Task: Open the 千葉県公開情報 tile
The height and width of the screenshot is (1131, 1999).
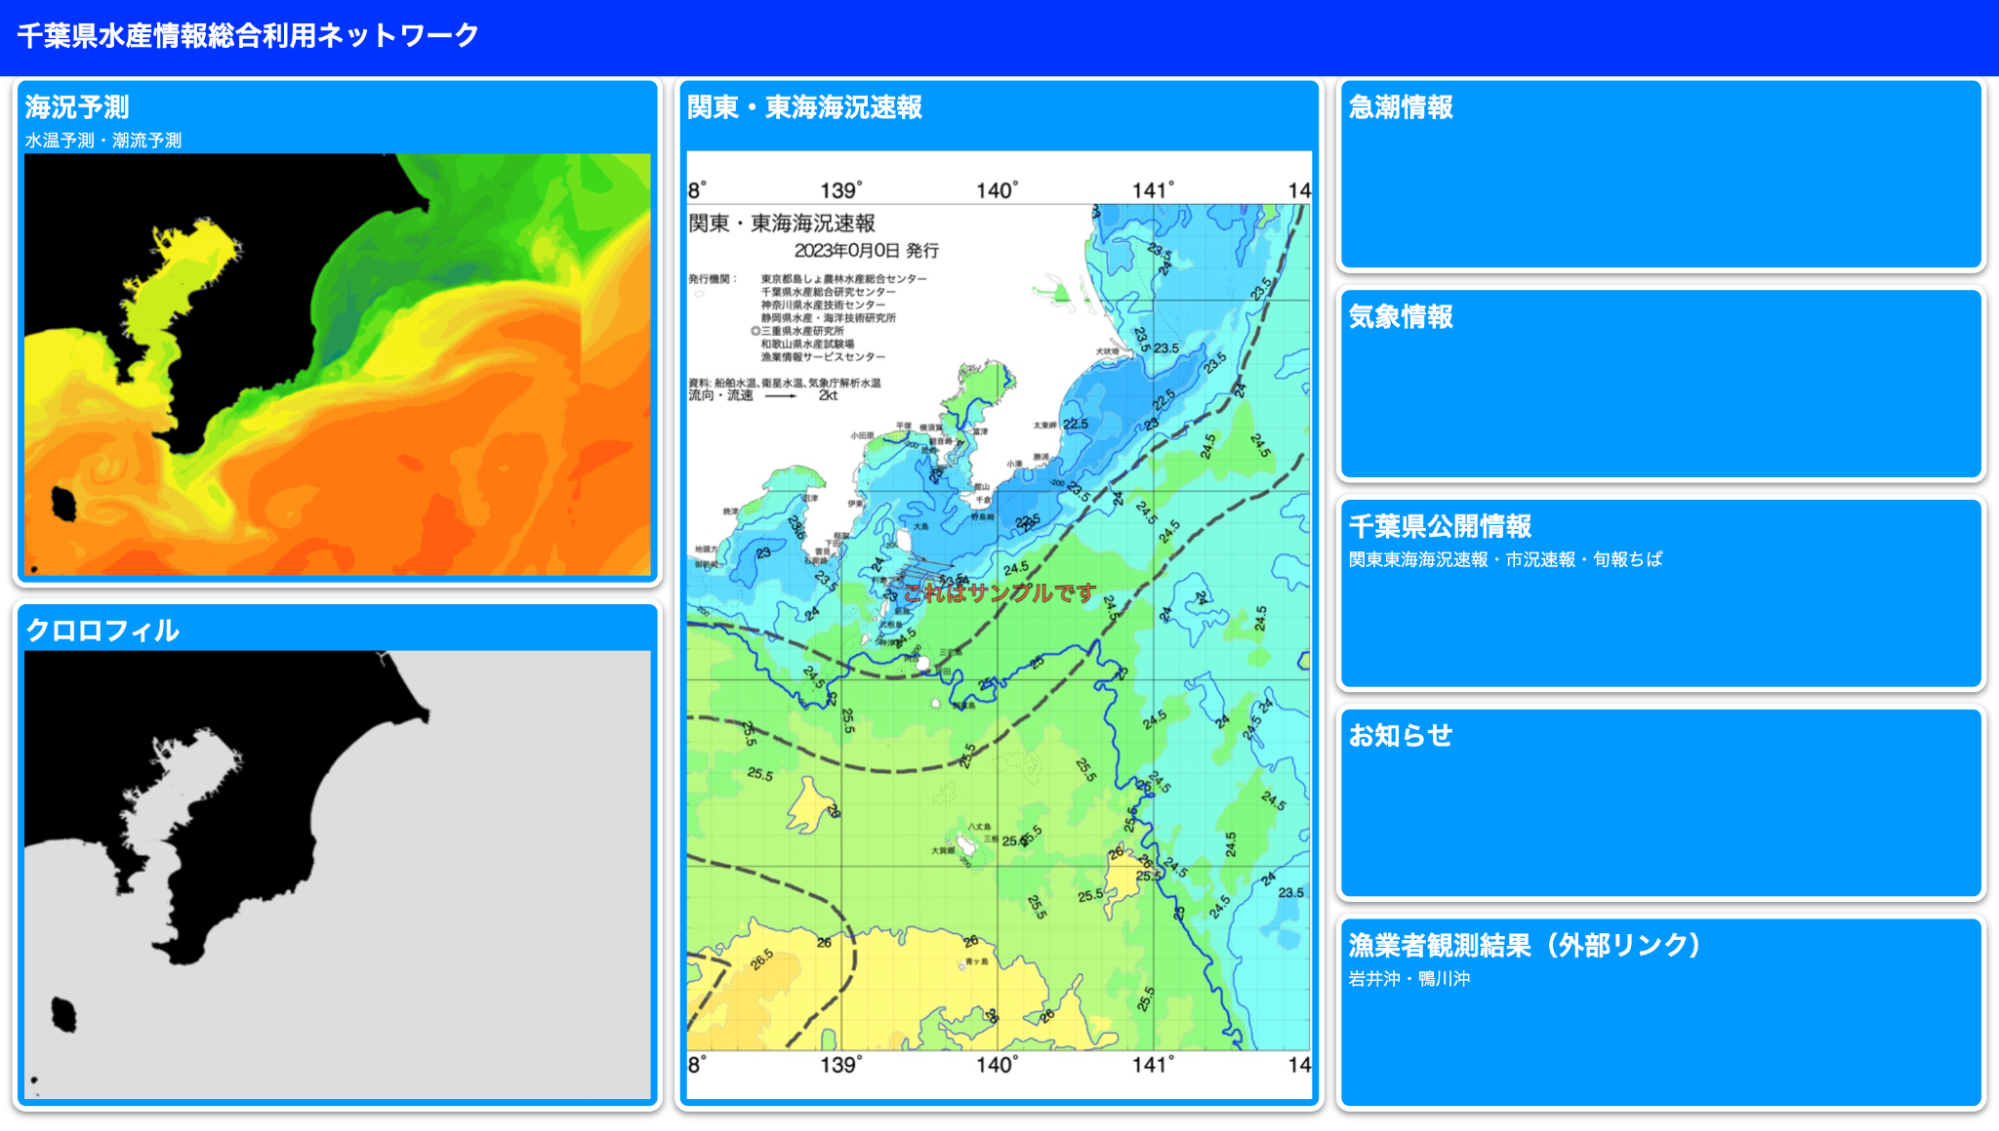Action: 1661,594
